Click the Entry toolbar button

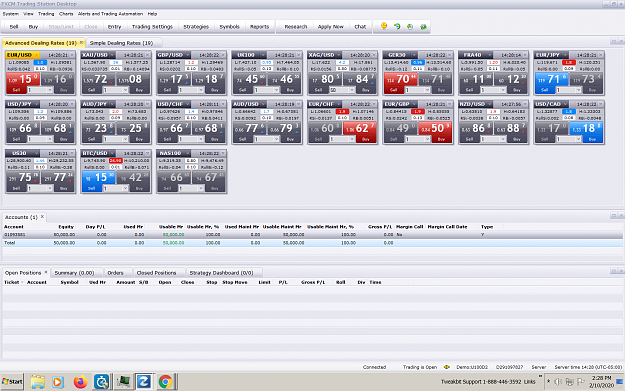click(x=114, y=27)
